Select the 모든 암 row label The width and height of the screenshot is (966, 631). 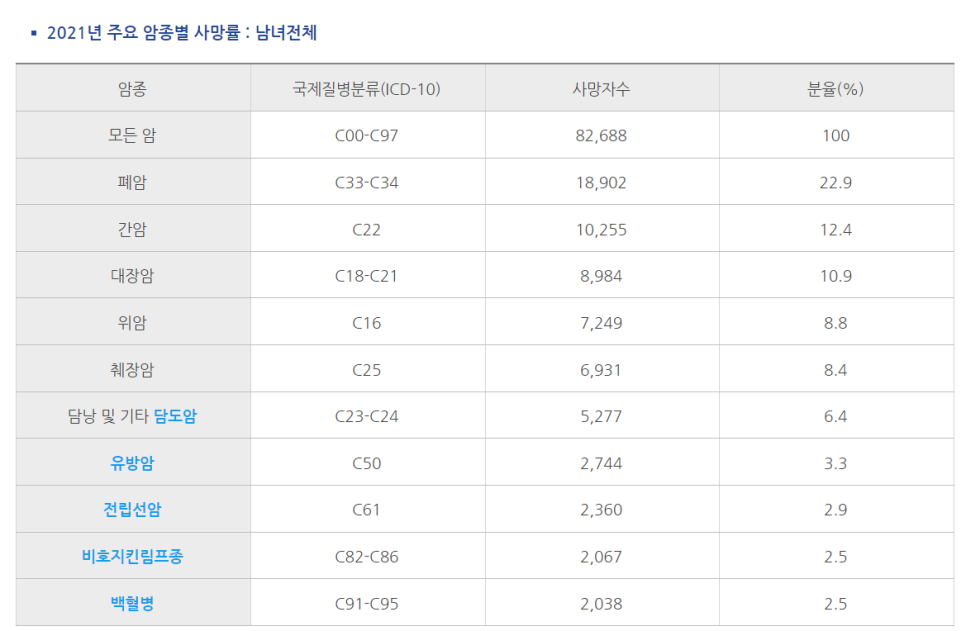132,135
